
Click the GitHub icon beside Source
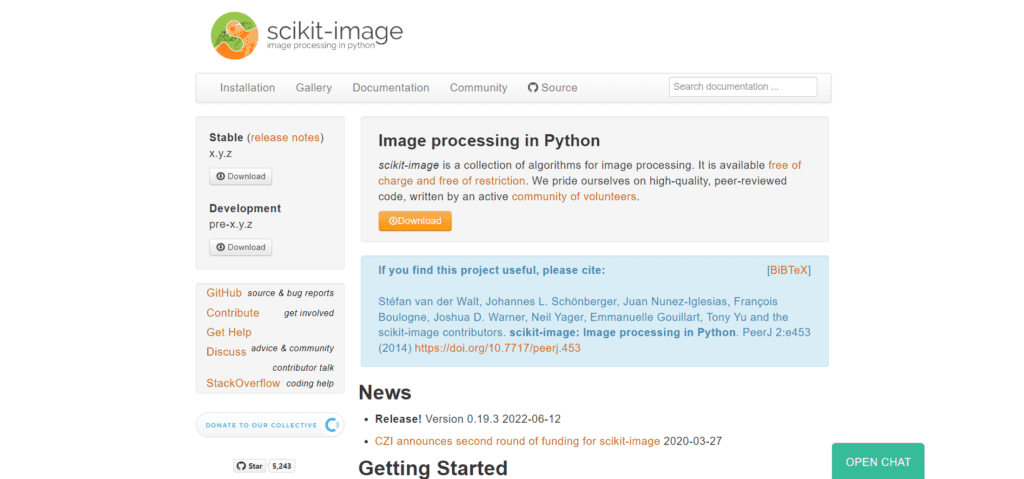(533, 88)
